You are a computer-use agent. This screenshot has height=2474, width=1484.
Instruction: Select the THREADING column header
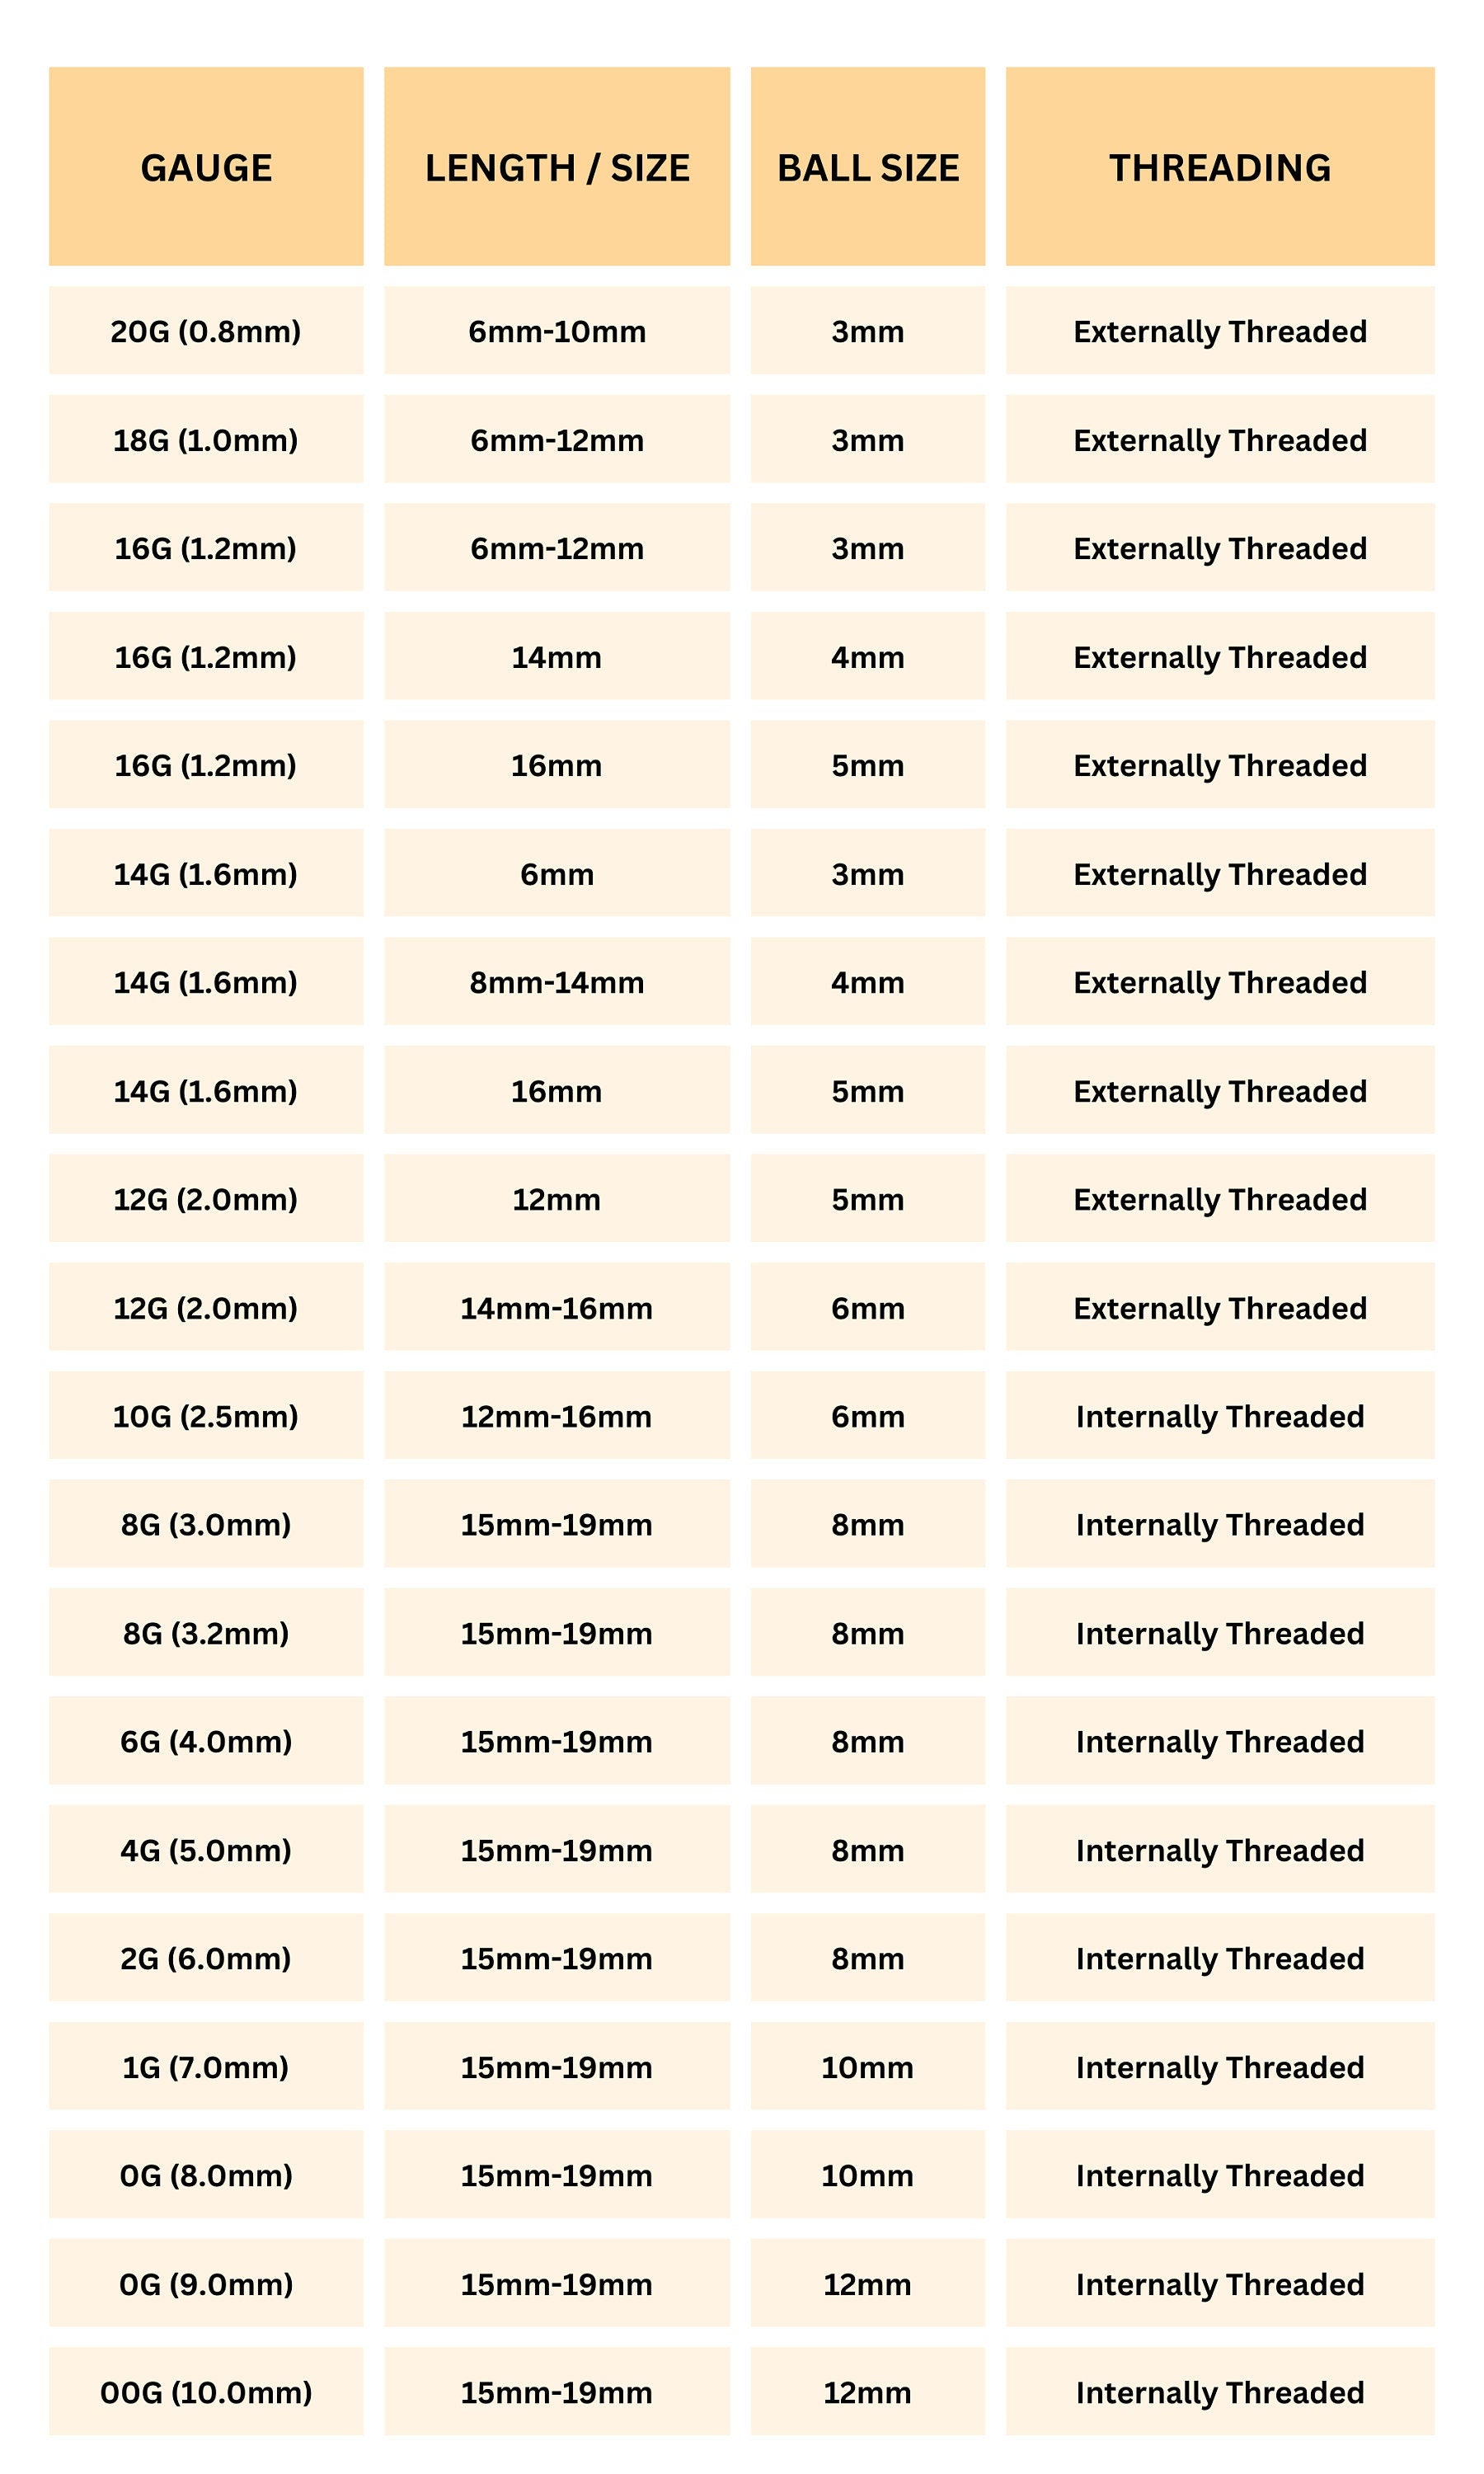(x=1219, y=167)
